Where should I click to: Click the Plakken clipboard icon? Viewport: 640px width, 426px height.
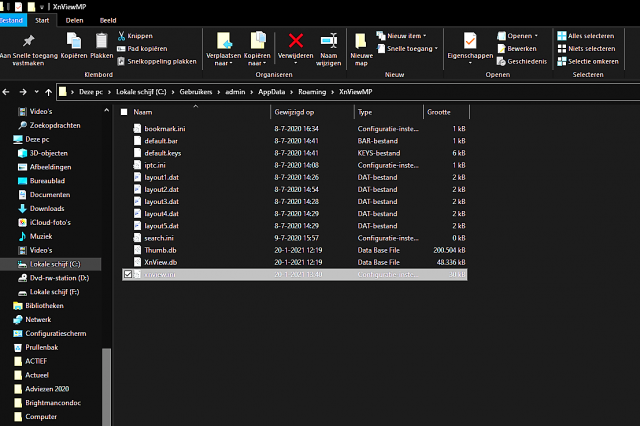[x=101, y=41]
